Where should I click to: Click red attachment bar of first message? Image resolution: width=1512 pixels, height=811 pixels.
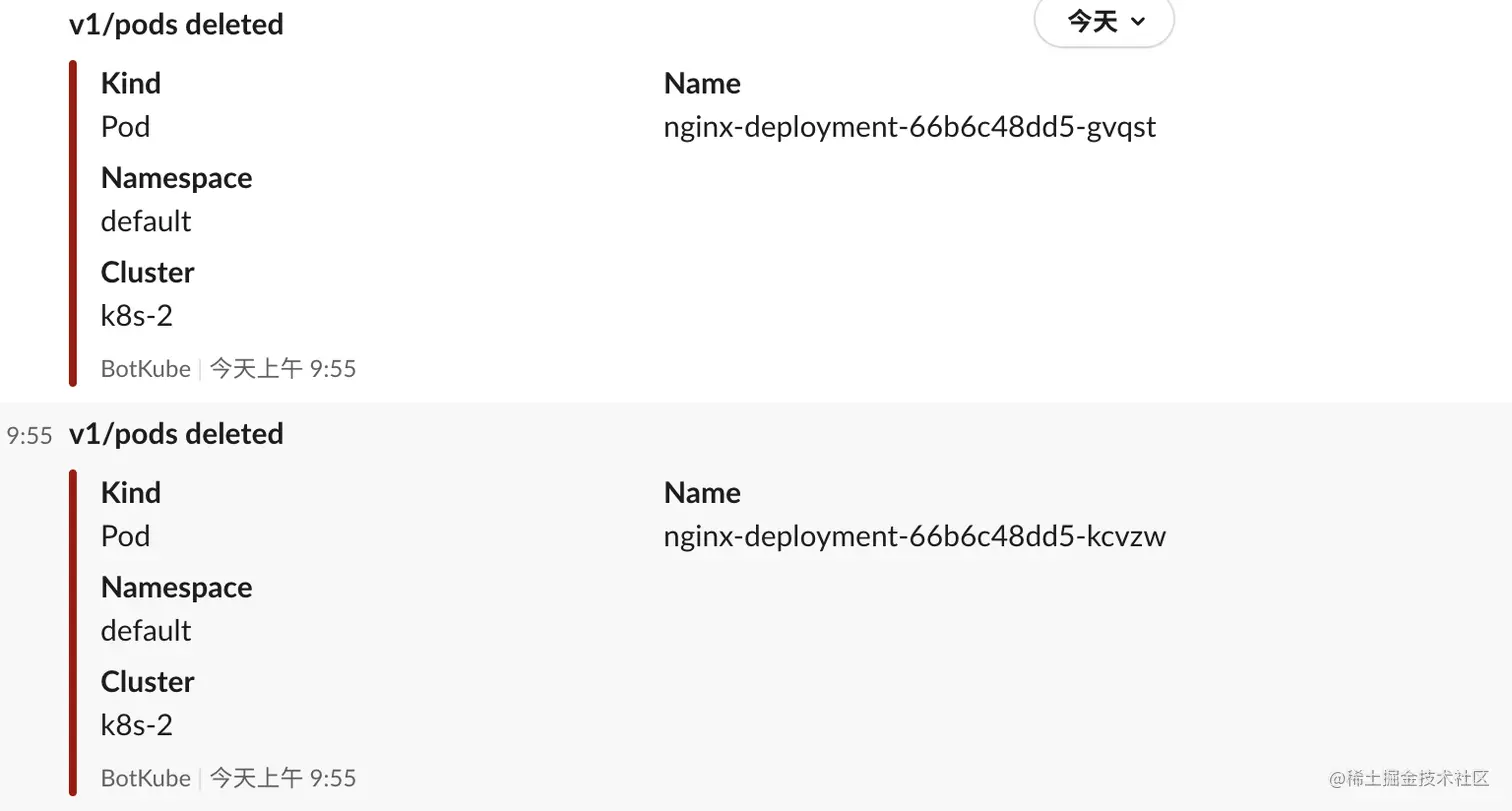coord(73,222)
